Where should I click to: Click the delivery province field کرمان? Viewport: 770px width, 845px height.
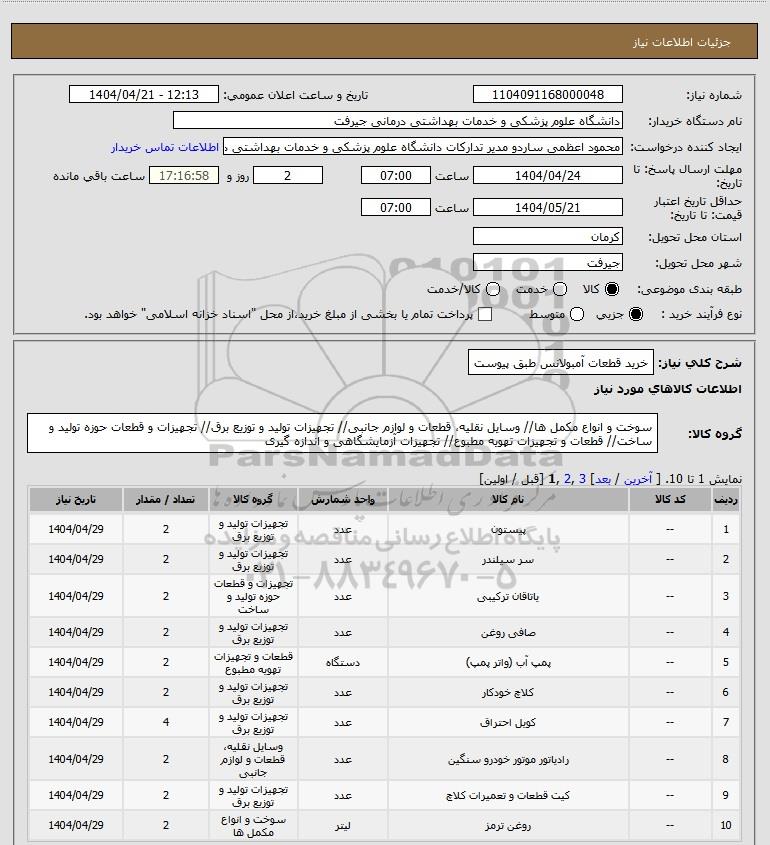pyautogui.click(x=547, y=237)
